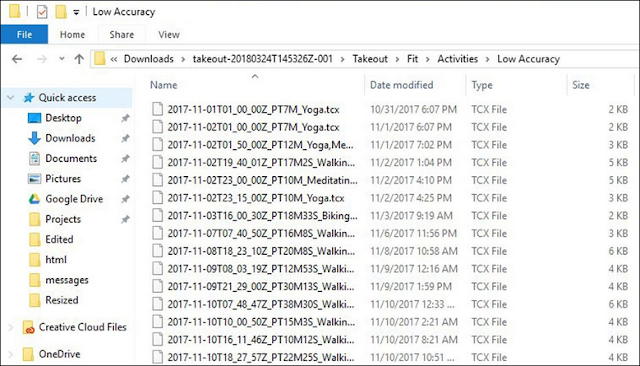Open the recent locations dropdown arrow
The image size is (640, 366).
62,59
